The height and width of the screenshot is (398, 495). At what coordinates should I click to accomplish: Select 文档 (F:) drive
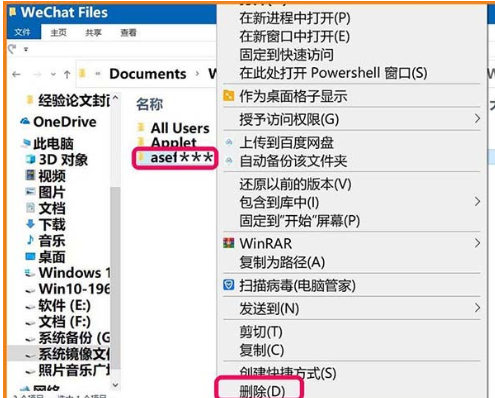tap(64, 322)
